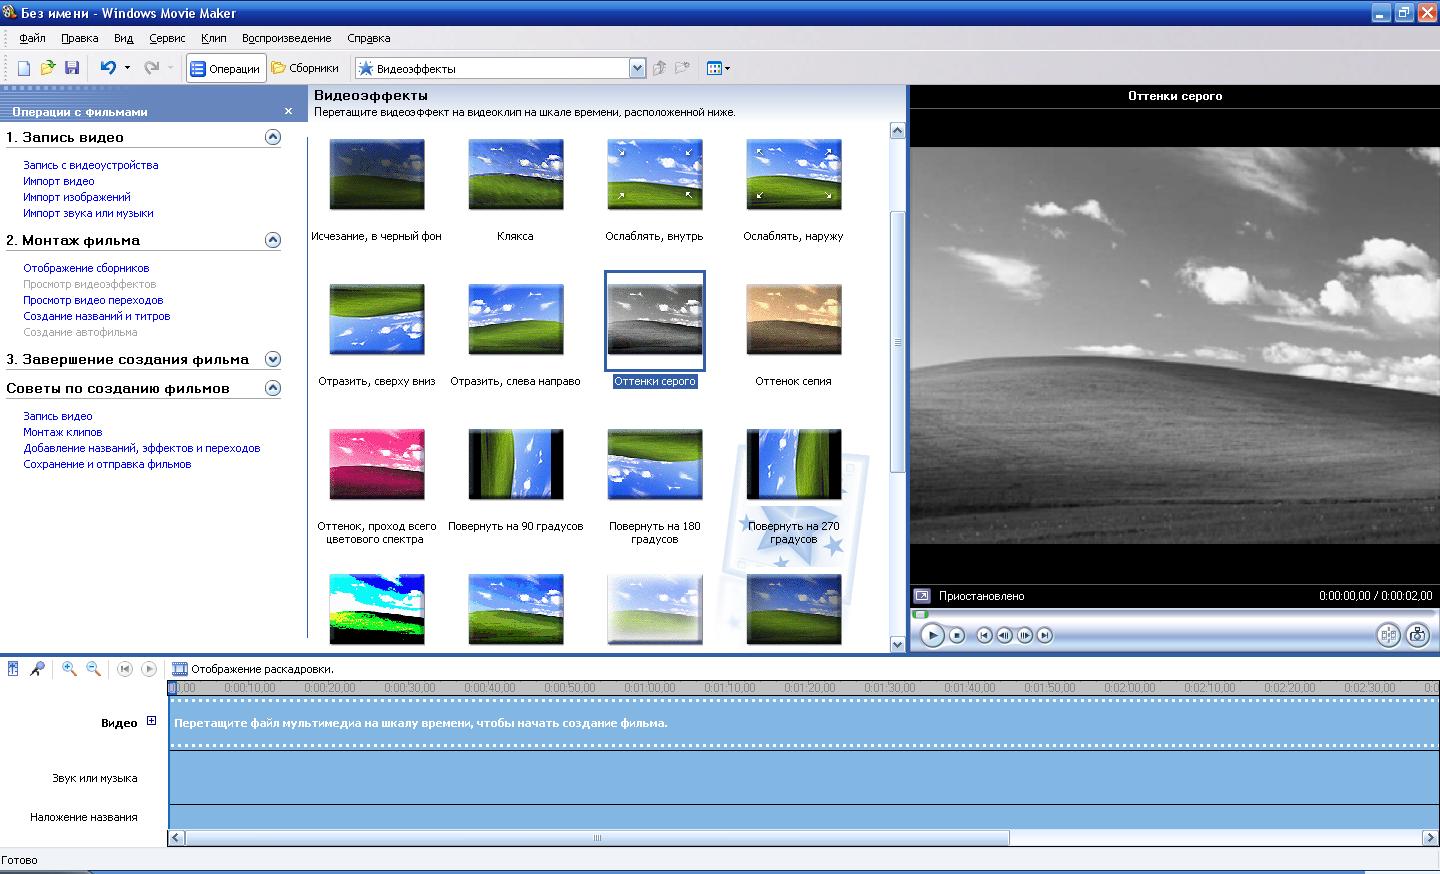Save the project with the floppy disk icon
Viewport: 1440px width, 874px height.
pyautogui.click(x=72, y=68)
